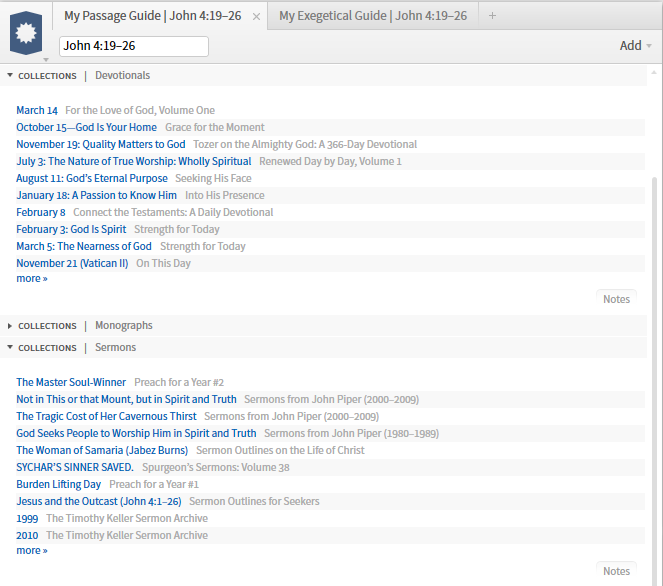Click 'Sermon Outlines on the Life of Christ' text

[280, 450]
